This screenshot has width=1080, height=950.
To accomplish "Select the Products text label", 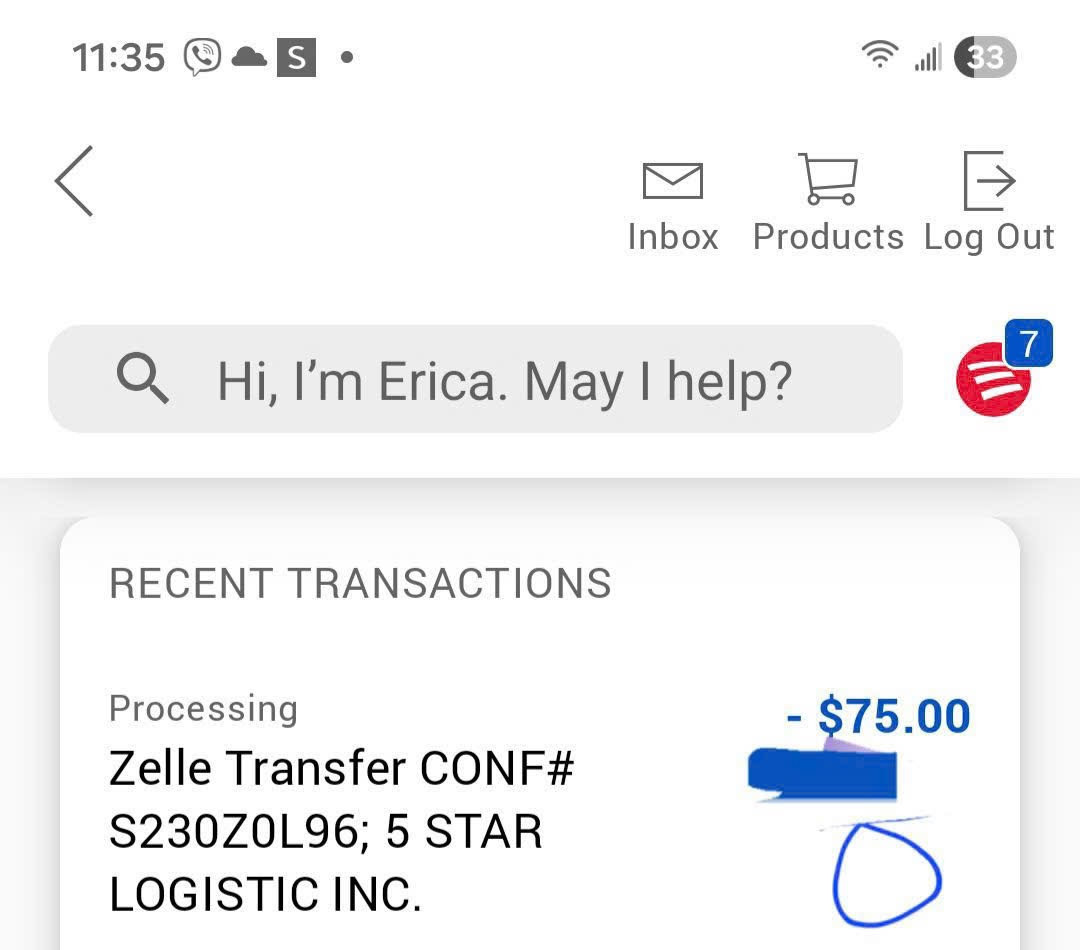I will click(828, 237).
